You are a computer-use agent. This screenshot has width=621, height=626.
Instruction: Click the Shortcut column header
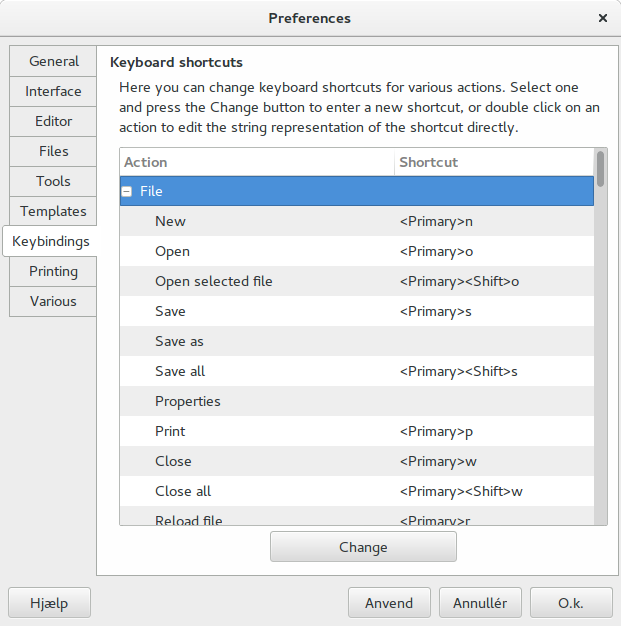click(x=494, y=162)
